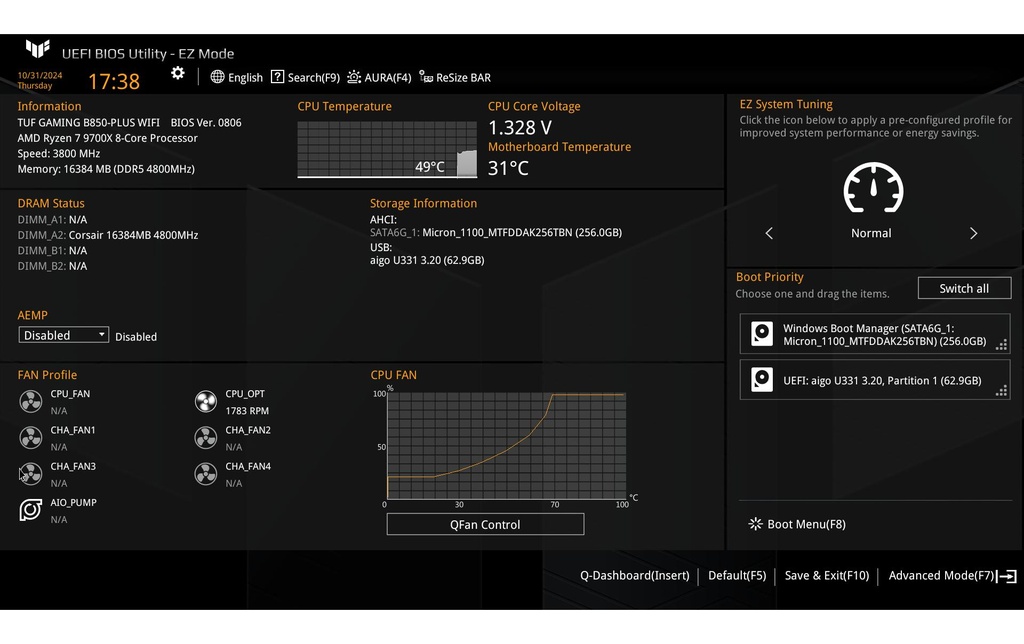Image resolution: width=1024 pixels, height=644 pixels.
Task: Open the Search(F9) function
Action: click(305, 77)
